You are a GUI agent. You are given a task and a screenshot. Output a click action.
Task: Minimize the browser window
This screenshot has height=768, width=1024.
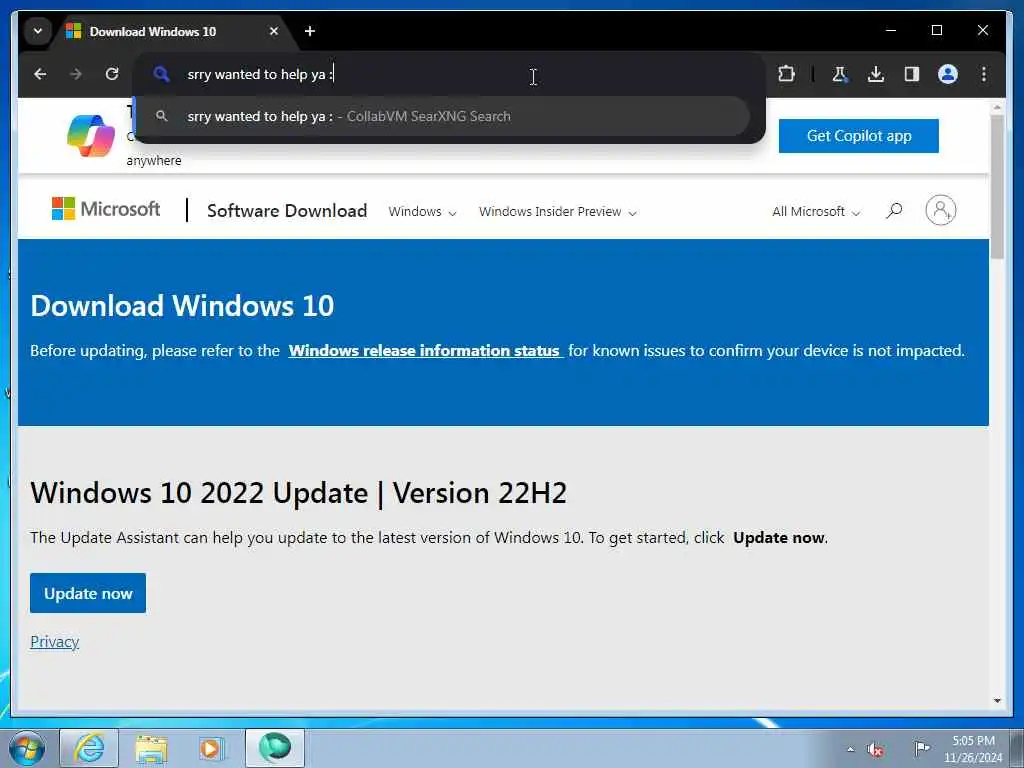click(x=891, y=30)
